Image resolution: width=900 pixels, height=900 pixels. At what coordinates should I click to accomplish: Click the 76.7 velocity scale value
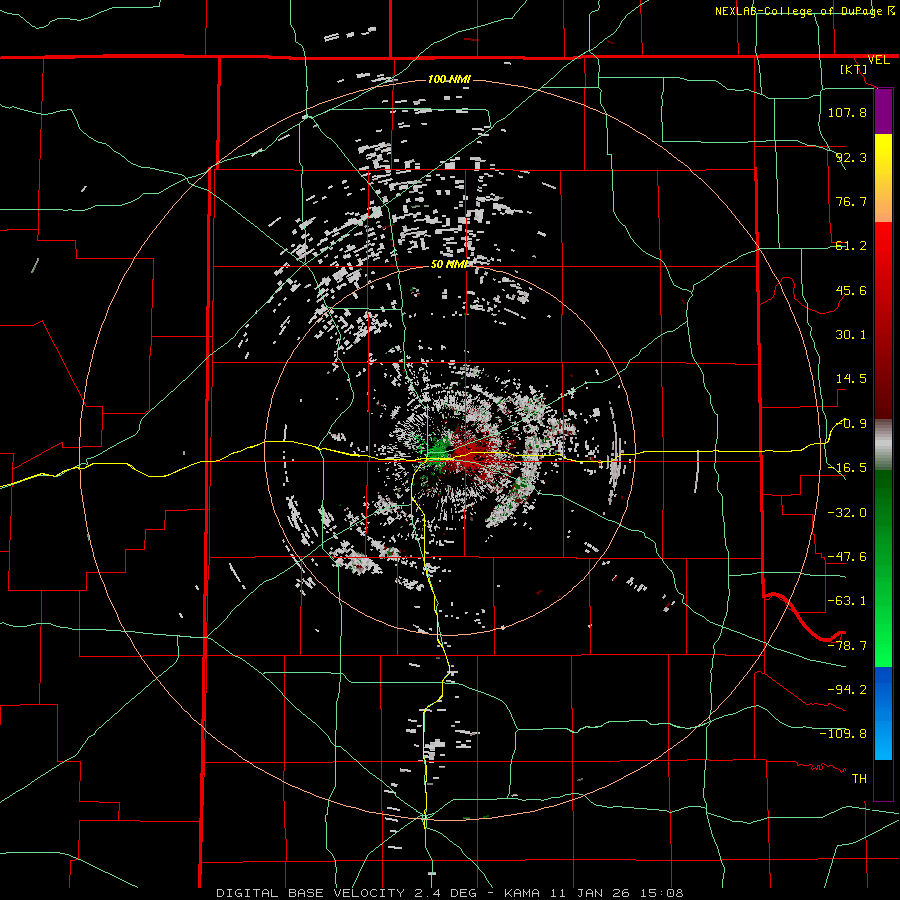tap(851, 201)
